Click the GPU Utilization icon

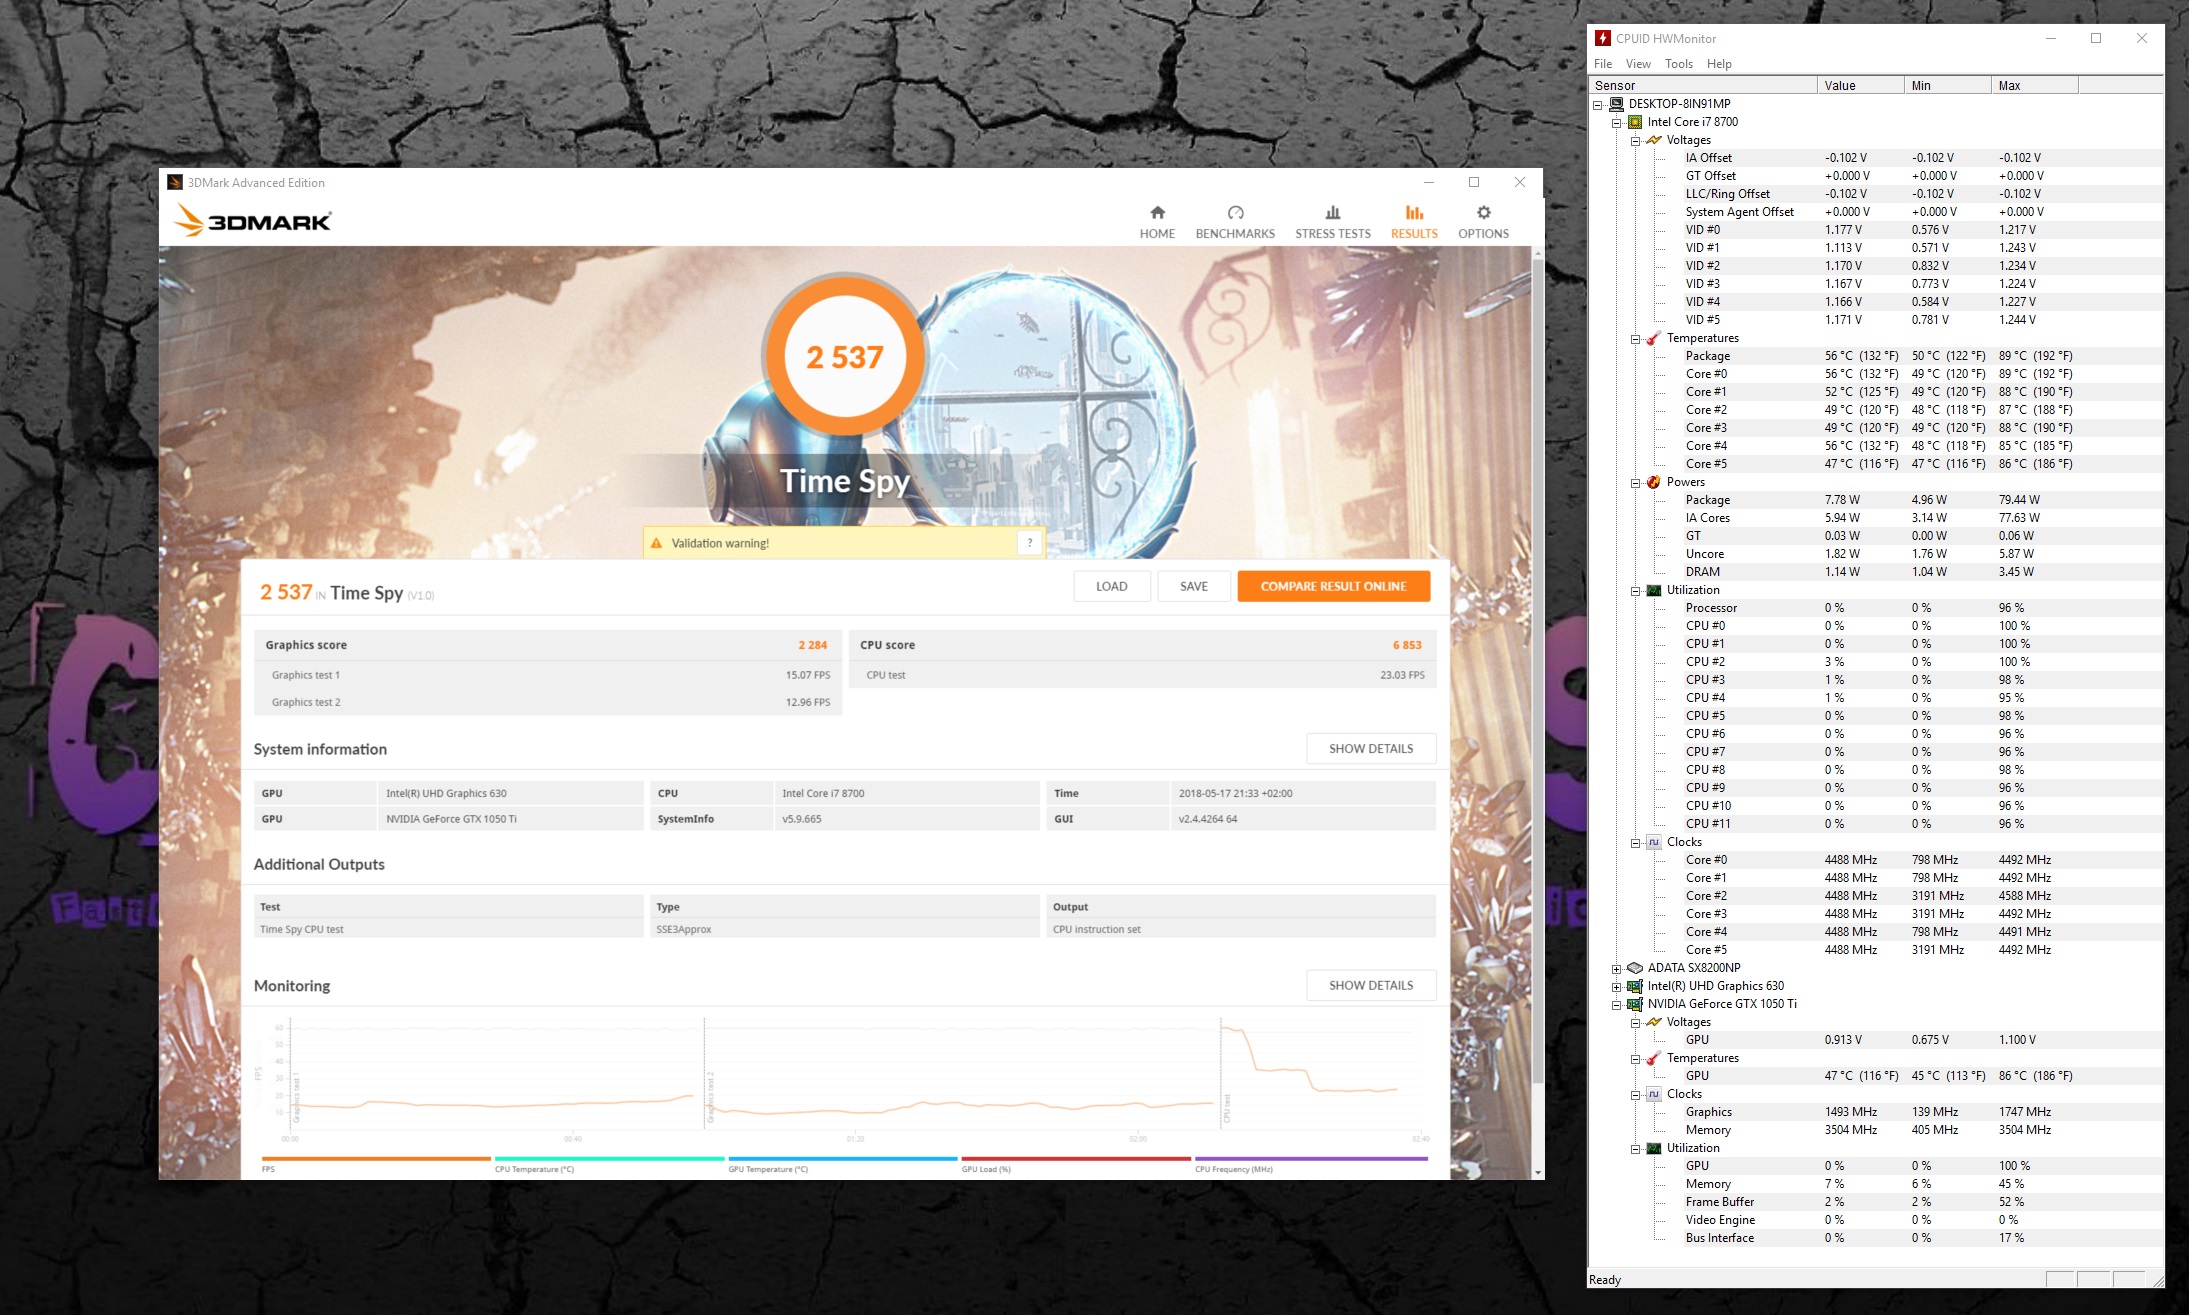click(1654, 1148)
